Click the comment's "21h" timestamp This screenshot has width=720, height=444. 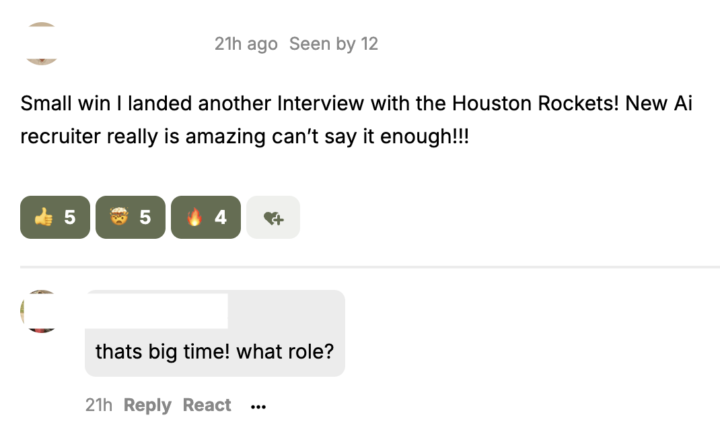[99, 405]
